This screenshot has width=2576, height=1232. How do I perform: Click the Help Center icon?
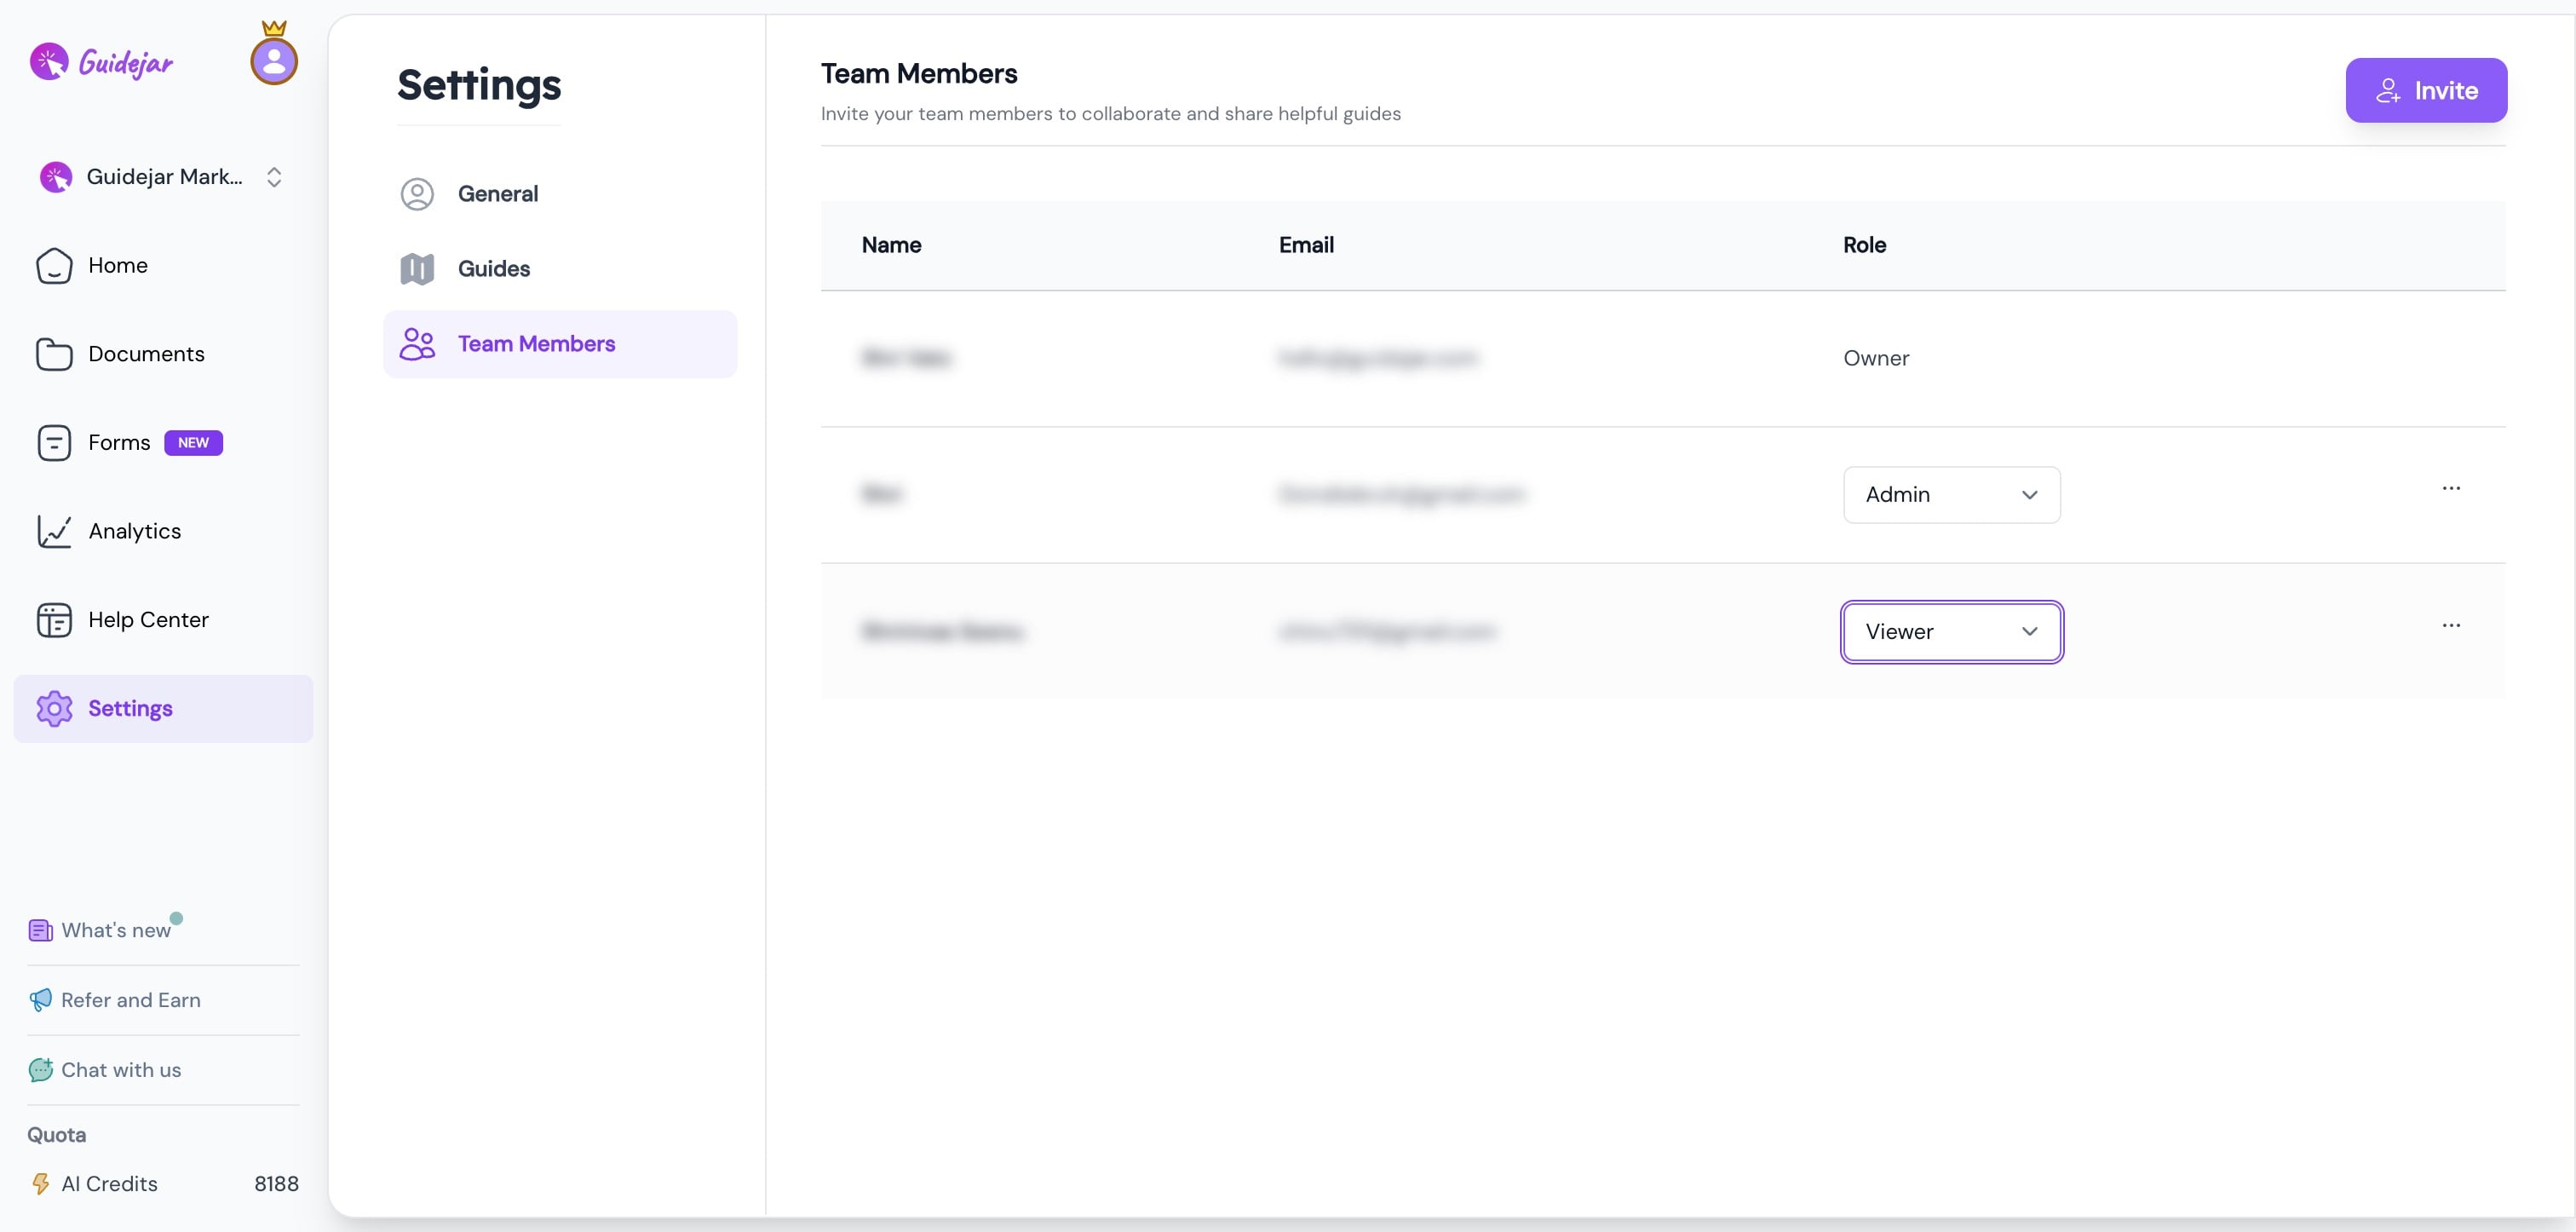pyautogui.click(x=54, y=620)
